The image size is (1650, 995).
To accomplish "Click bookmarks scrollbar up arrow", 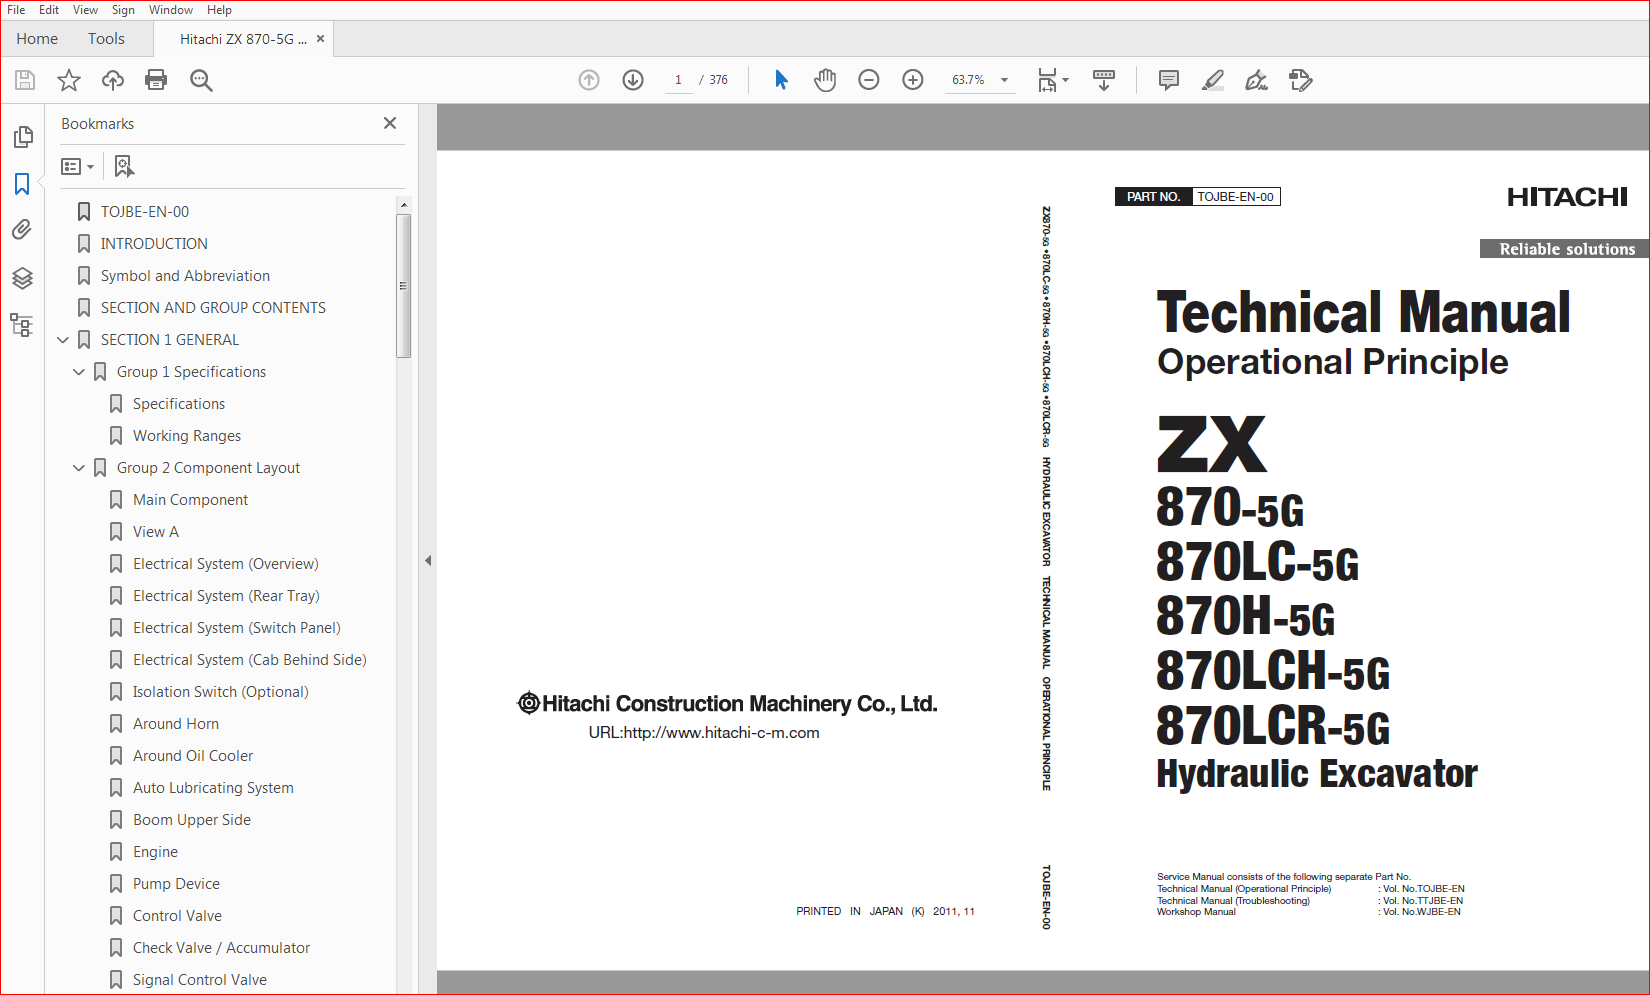I will (403, 205).
